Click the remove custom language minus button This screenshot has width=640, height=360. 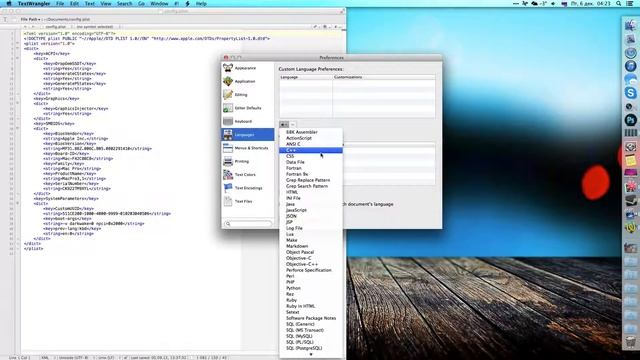(293, 124)
